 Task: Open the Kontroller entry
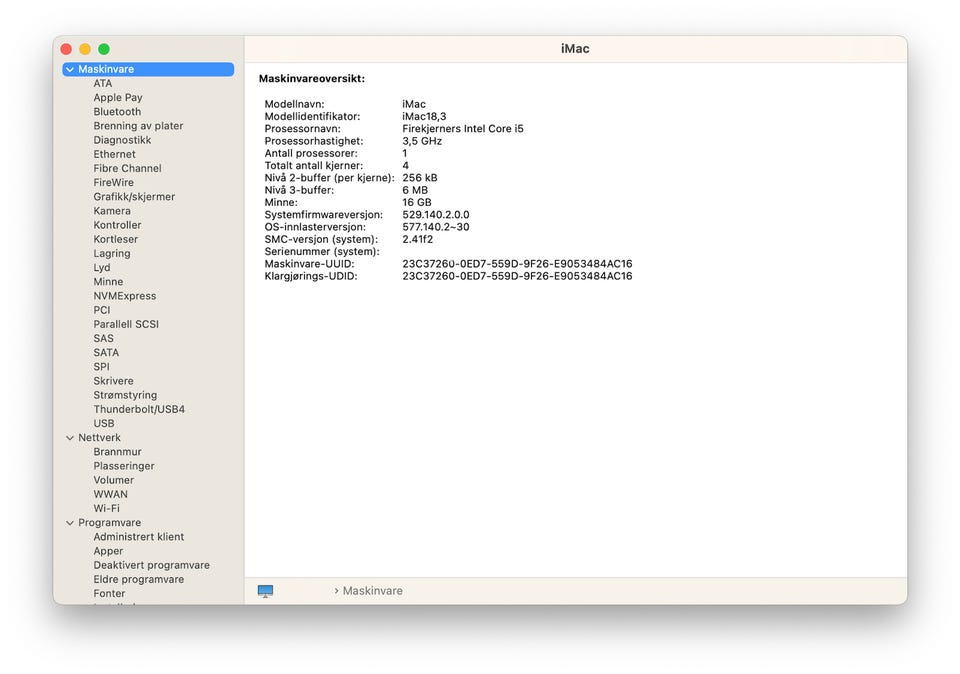tap(117, 225)
